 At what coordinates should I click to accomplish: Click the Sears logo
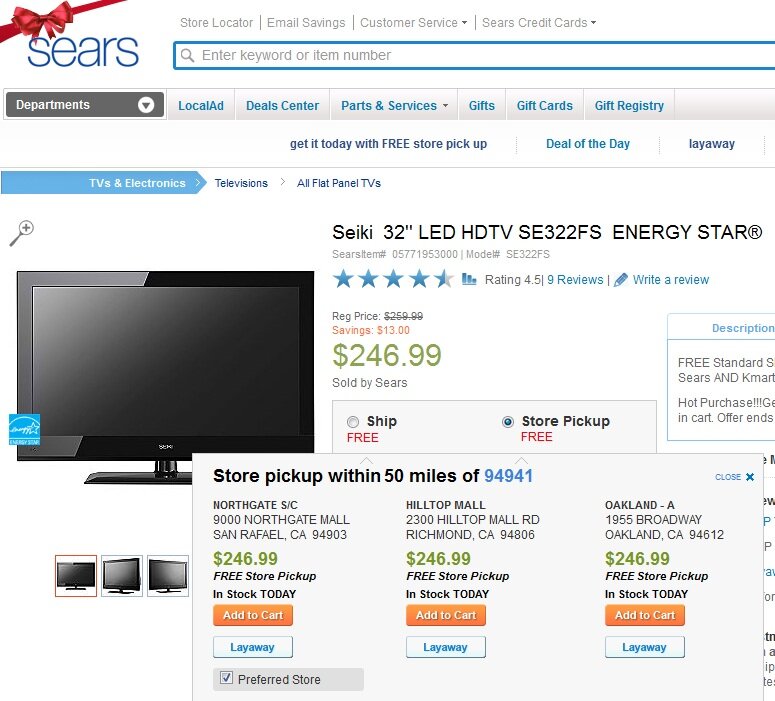[83, 50]
